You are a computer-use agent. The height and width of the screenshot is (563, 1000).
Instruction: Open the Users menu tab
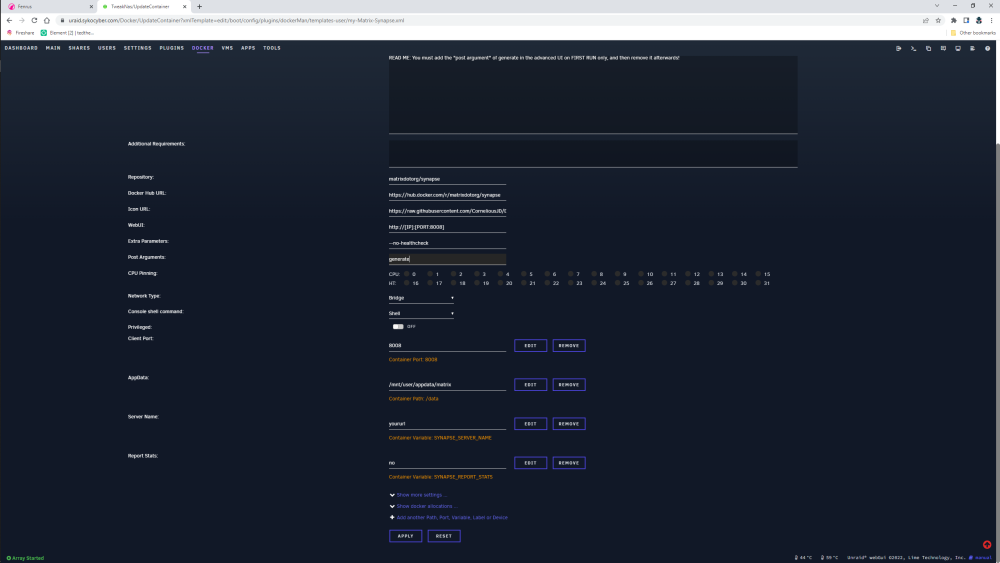(107, 48)
